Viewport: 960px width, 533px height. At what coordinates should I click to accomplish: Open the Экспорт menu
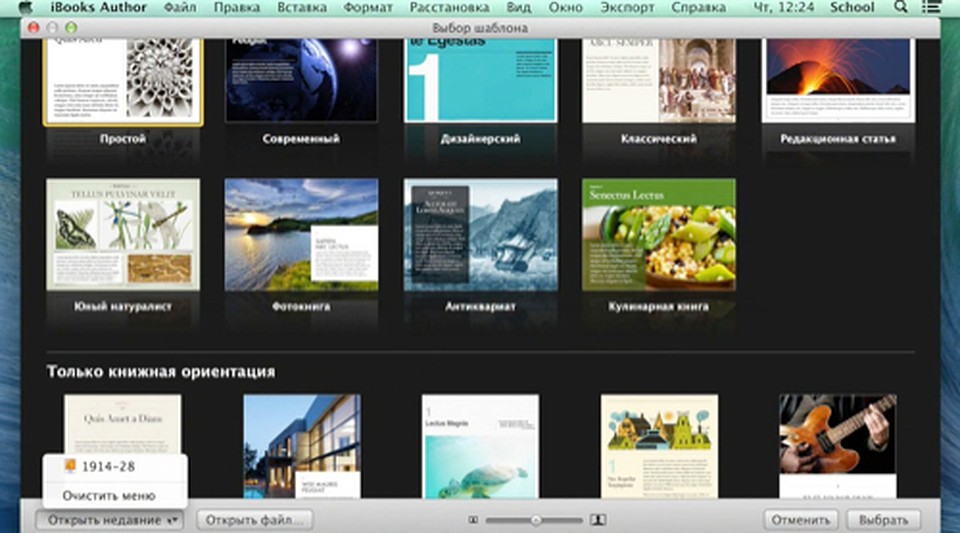(627, 7)
